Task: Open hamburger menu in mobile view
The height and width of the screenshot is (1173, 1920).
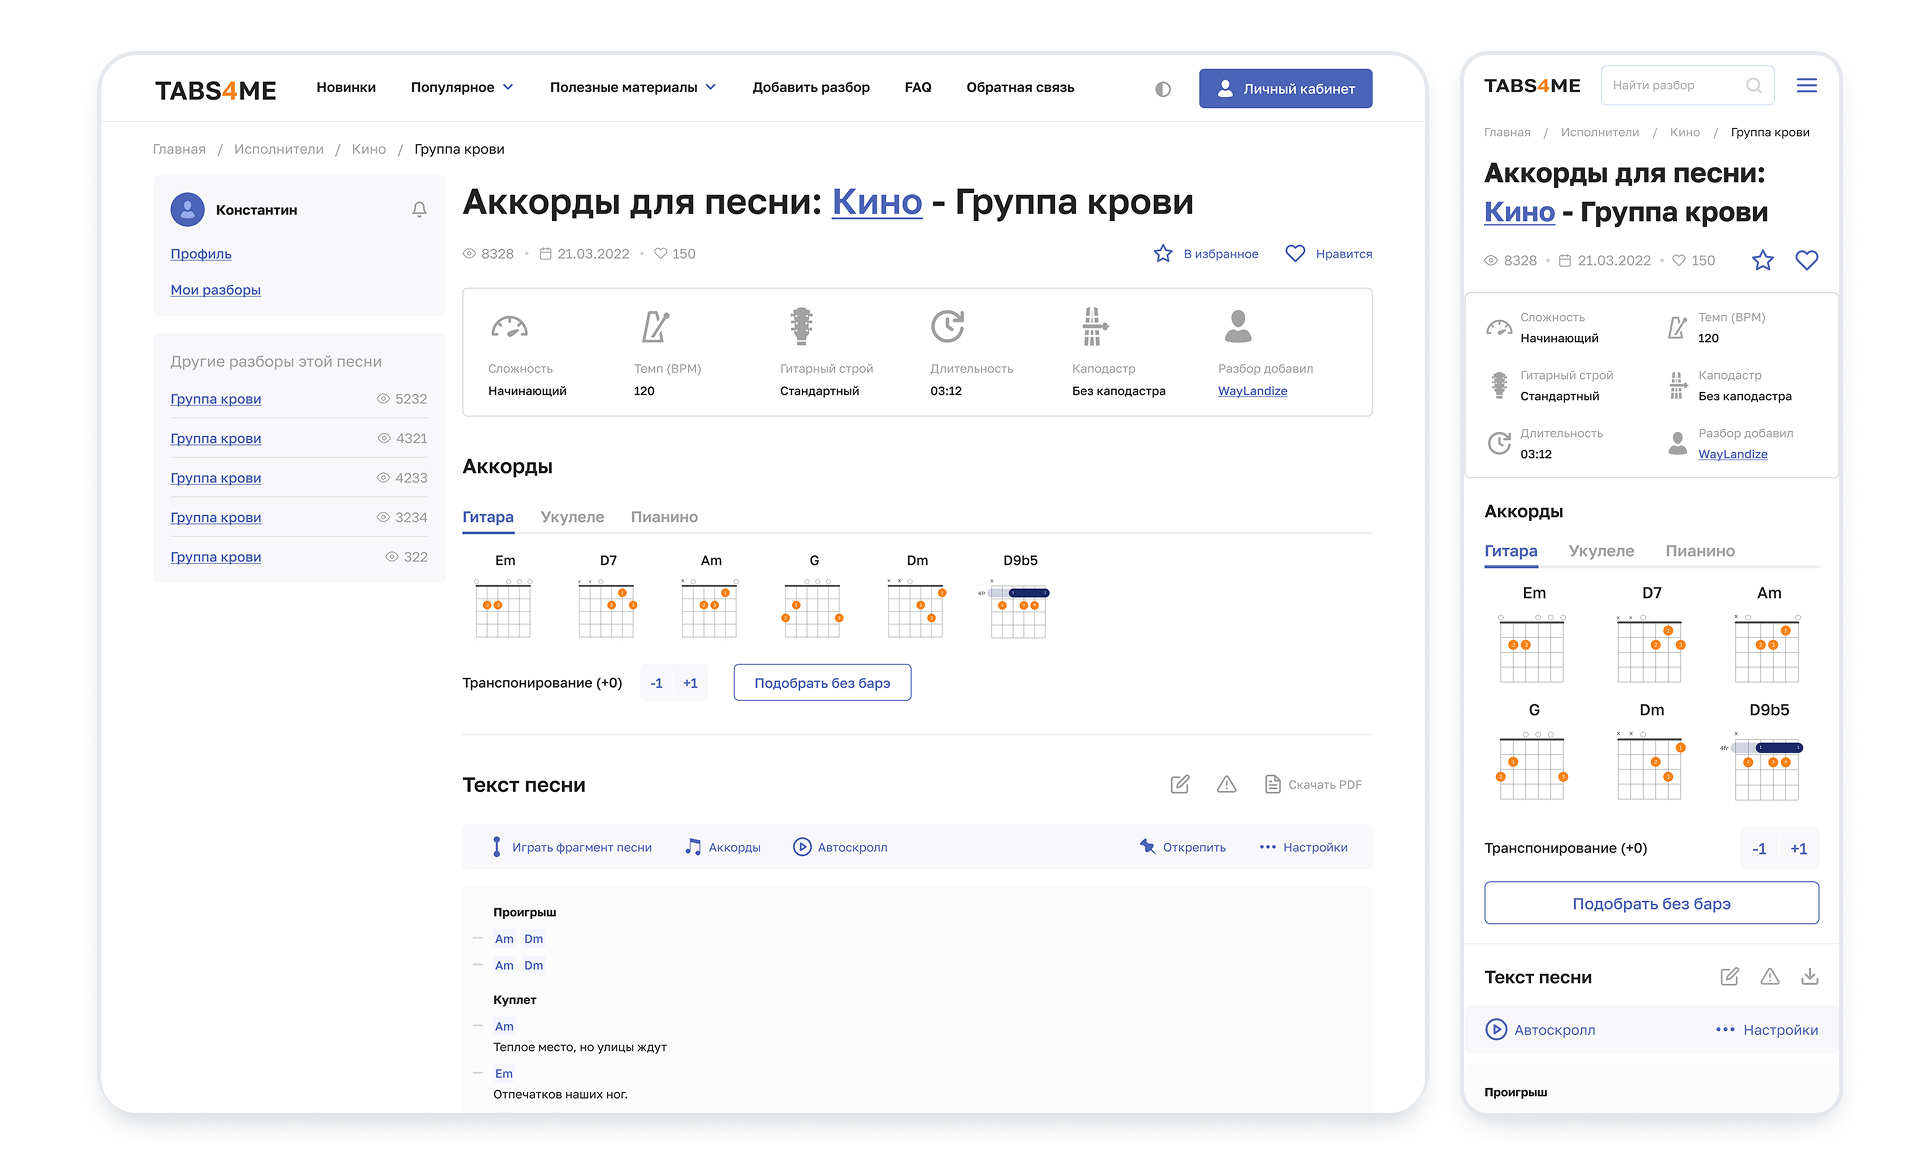Action: (1807, 86)
